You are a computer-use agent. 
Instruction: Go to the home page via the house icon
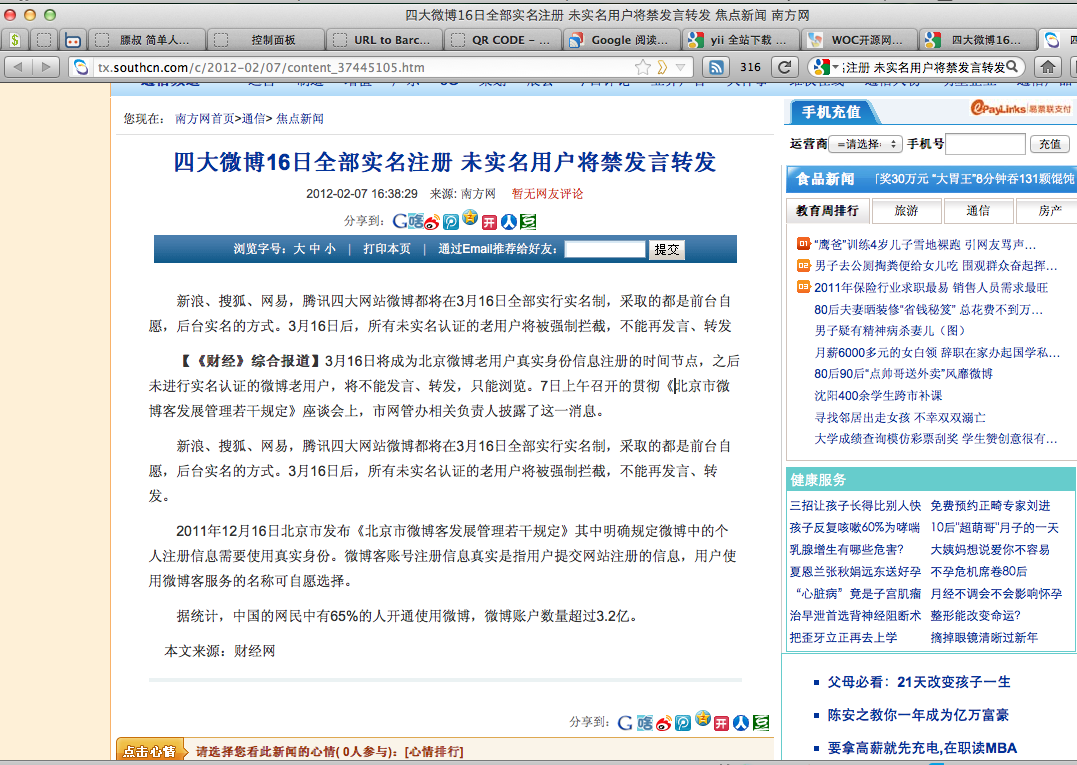pos(1047,67)
